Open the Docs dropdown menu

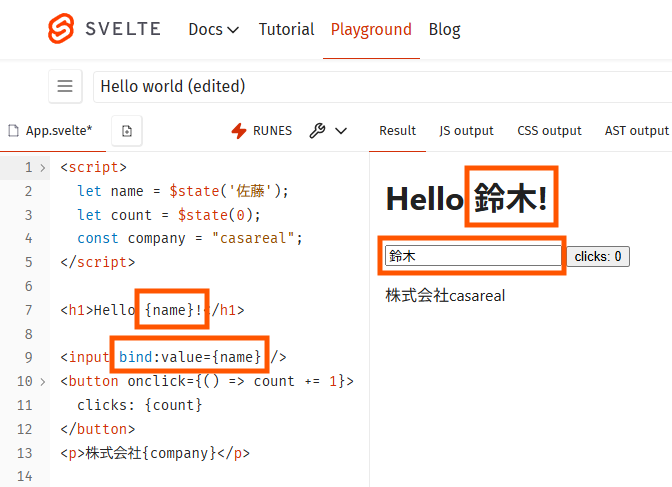tap(213, 30)
